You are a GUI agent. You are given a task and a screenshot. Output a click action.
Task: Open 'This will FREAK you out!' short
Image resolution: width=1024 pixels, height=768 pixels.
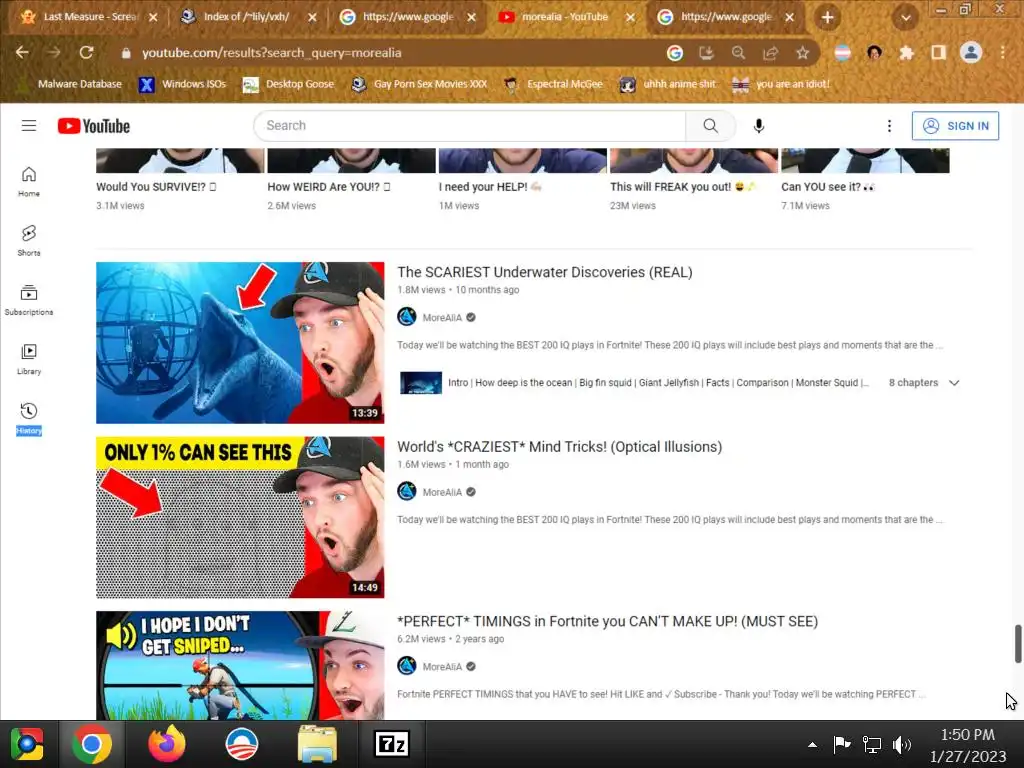[x=682, y=187]
